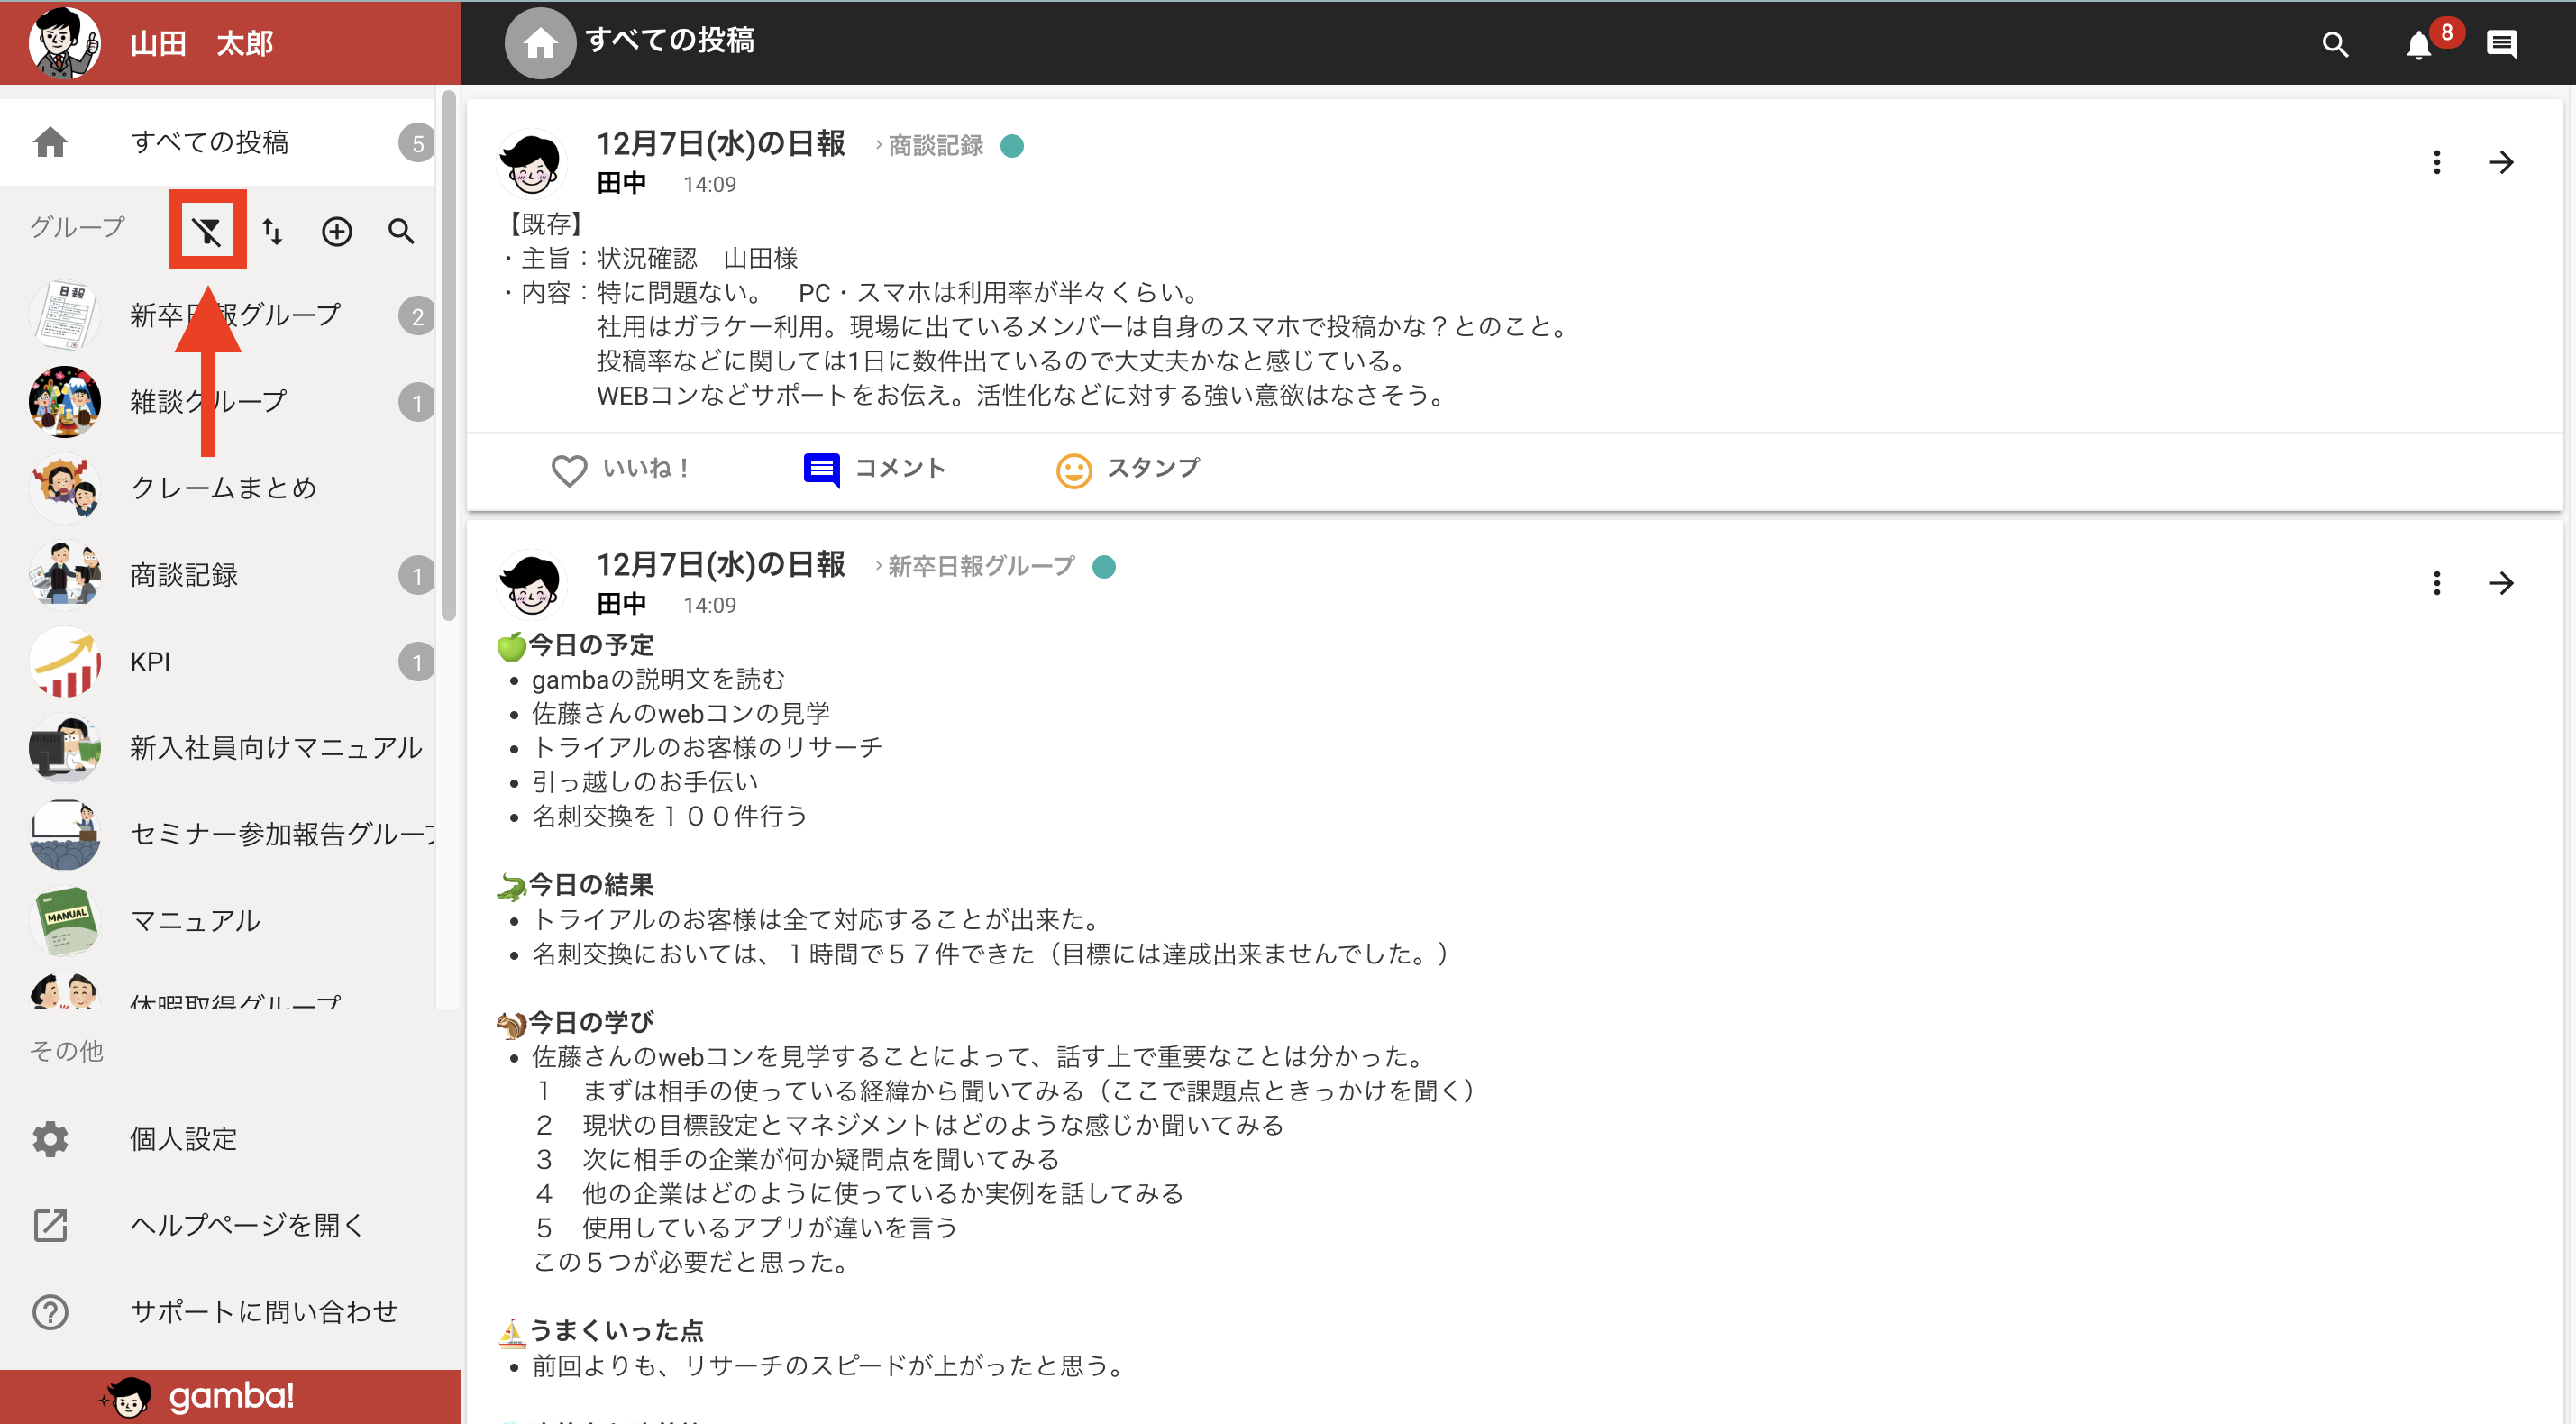2576x1424 pixels.
Task: Click the いいね！ heart icon
Action: (569, 470)
